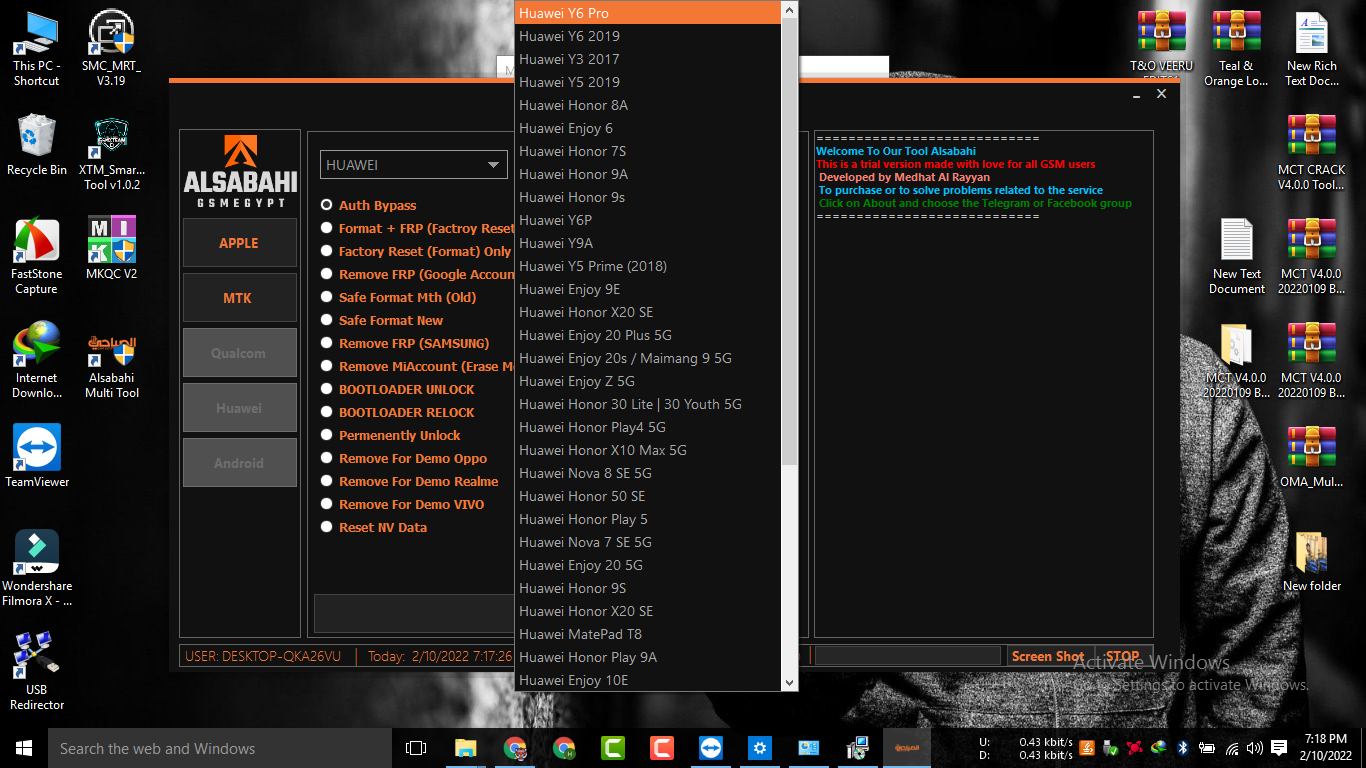1366x768 pixels.
Task: Choose Huawei Y9A from the list
Action: (647, 243)
